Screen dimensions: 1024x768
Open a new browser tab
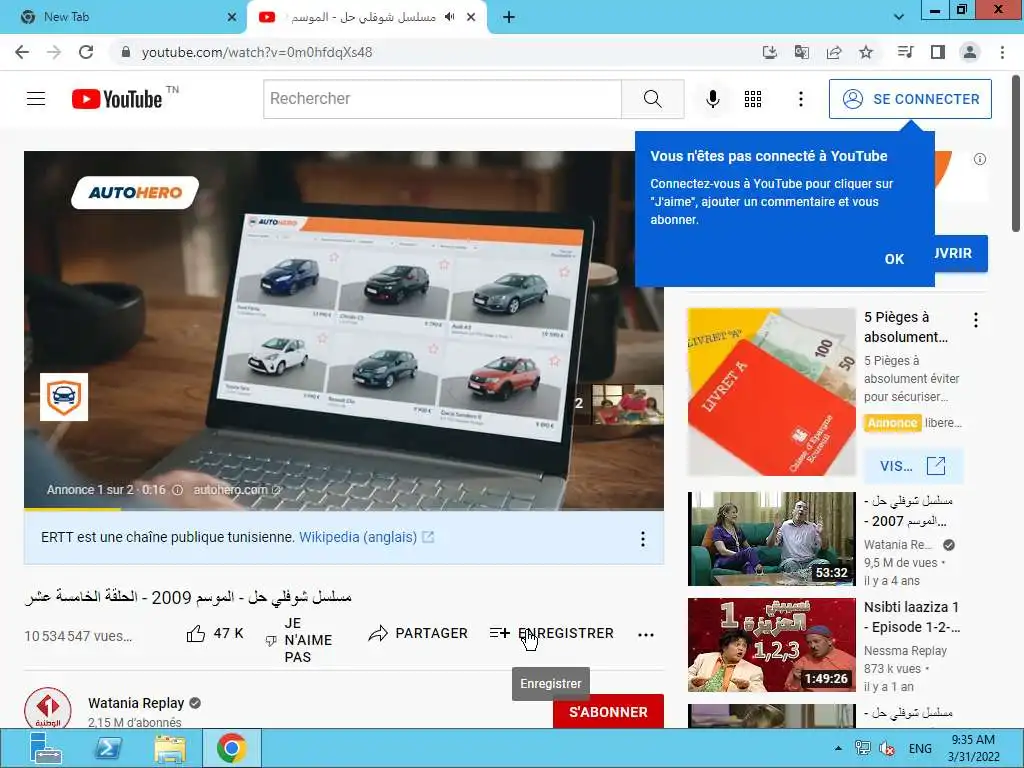click(x=509, y=17)
